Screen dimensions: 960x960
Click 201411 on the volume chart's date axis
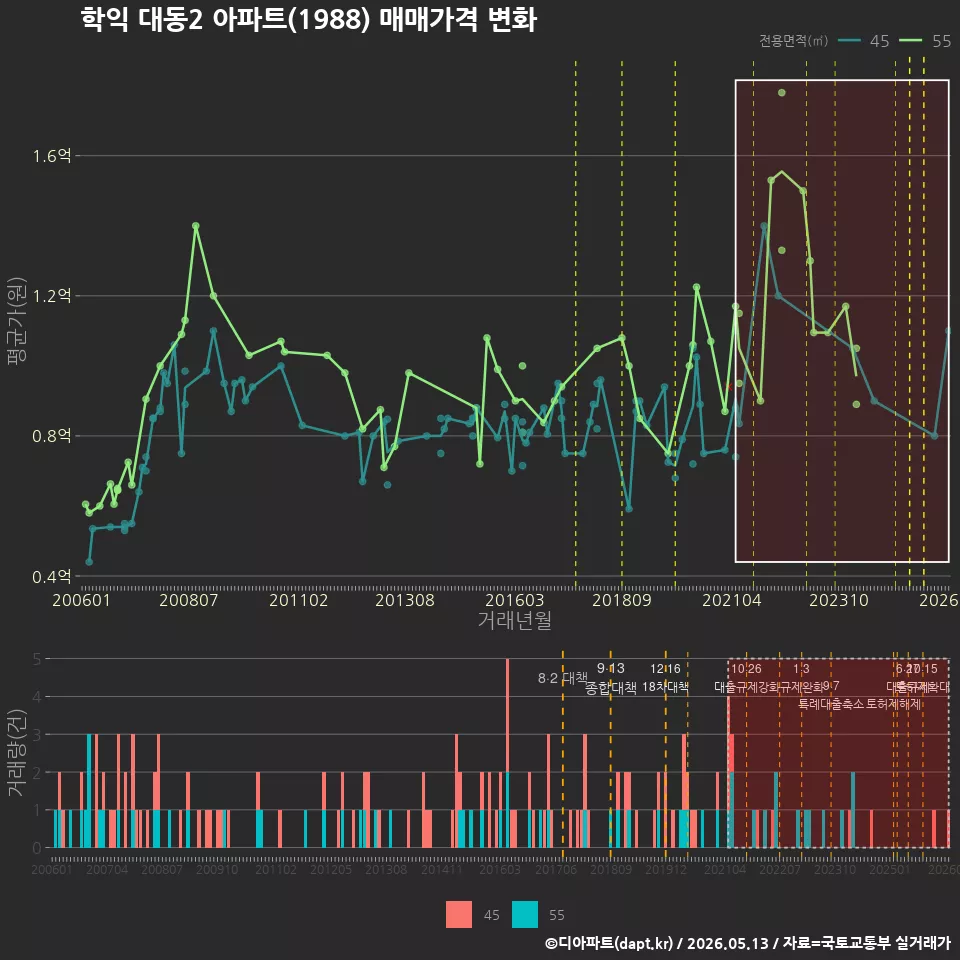coord(441,869)
